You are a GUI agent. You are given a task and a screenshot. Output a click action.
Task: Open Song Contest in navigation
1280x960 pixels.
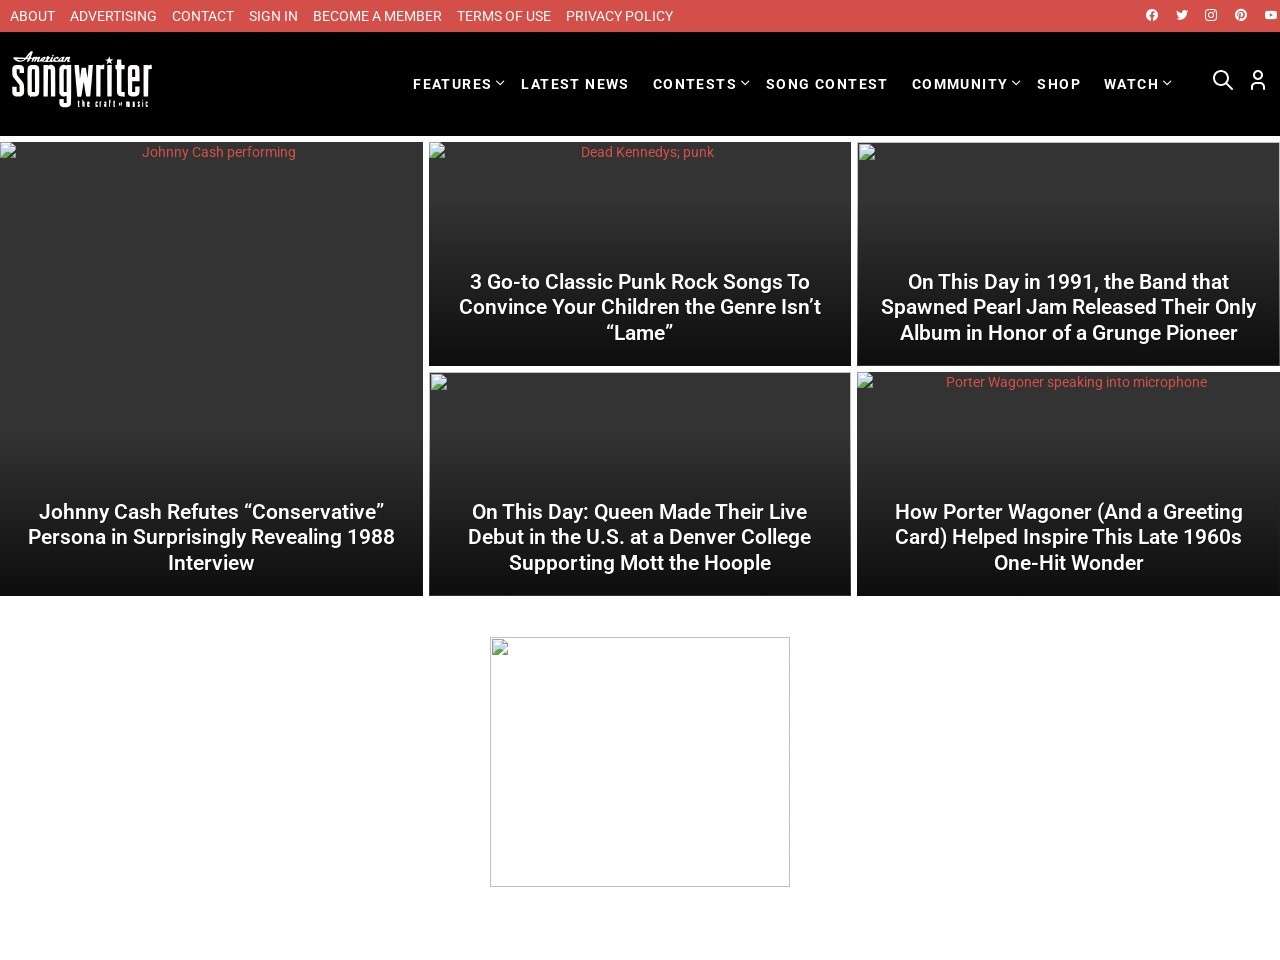827,84
